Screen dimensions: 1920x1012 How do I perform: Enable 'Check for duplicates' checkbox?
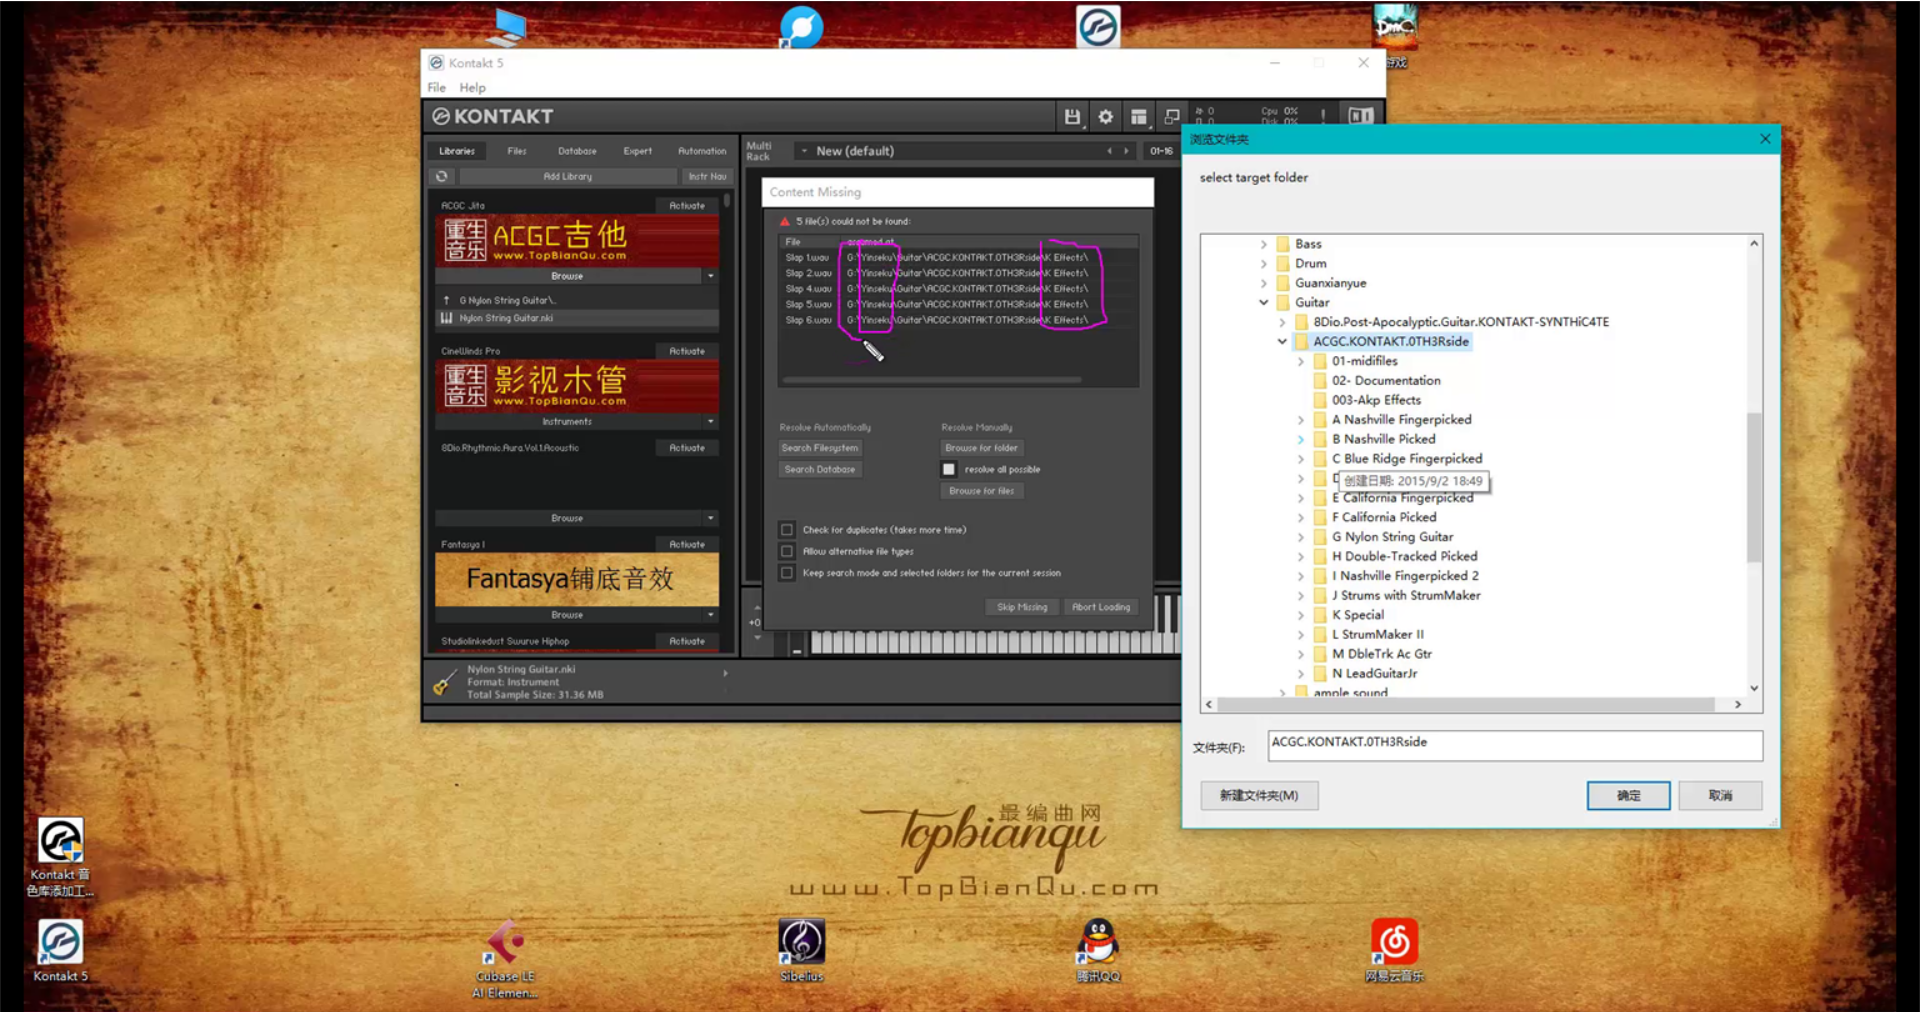pyautogui.click(x=787, y=530)
